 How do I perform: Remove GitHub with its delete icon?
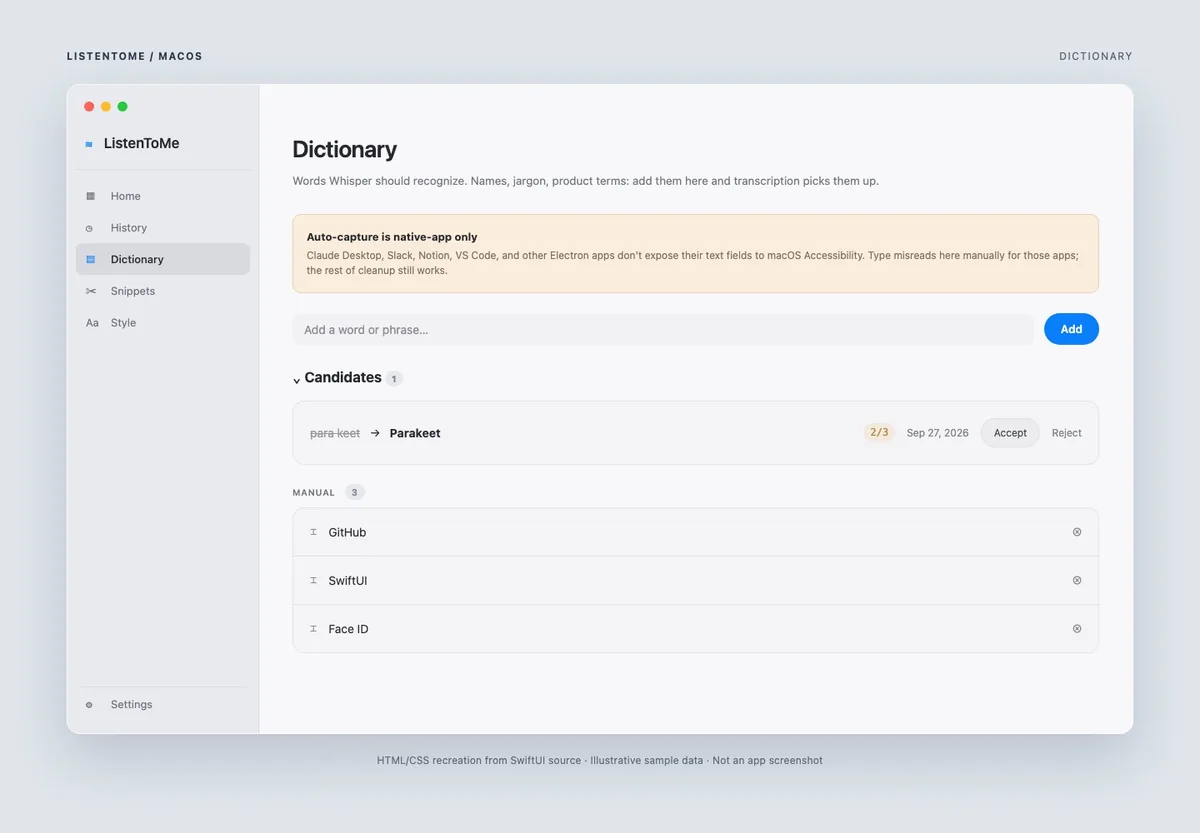pyautogui.click(x=1077, y=532)
